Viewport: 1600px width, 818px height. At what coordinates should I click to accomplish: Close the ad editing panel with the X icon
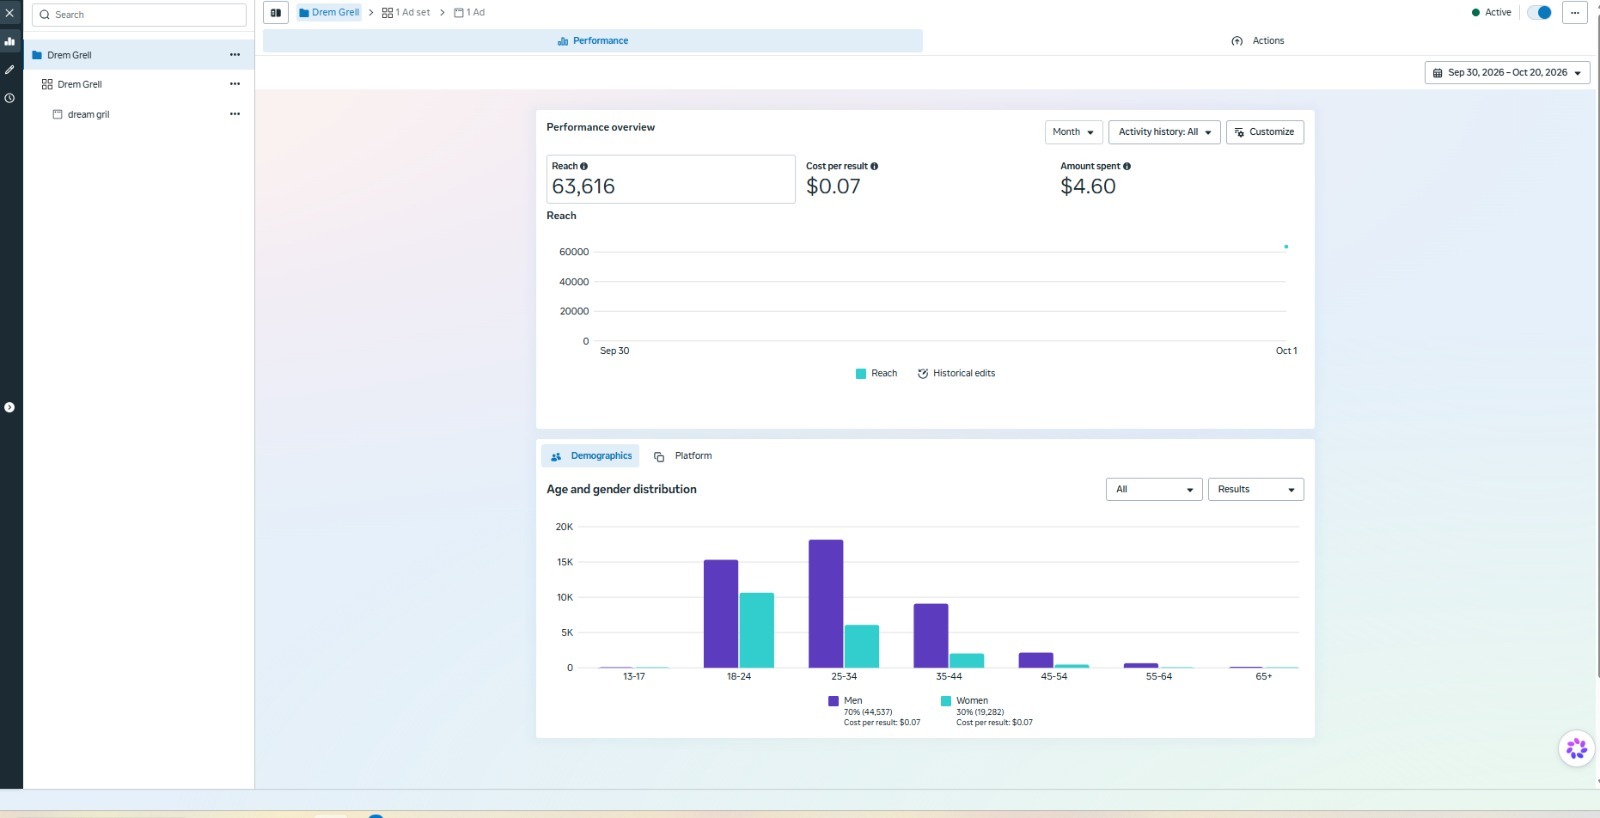[x=10, y=13]
